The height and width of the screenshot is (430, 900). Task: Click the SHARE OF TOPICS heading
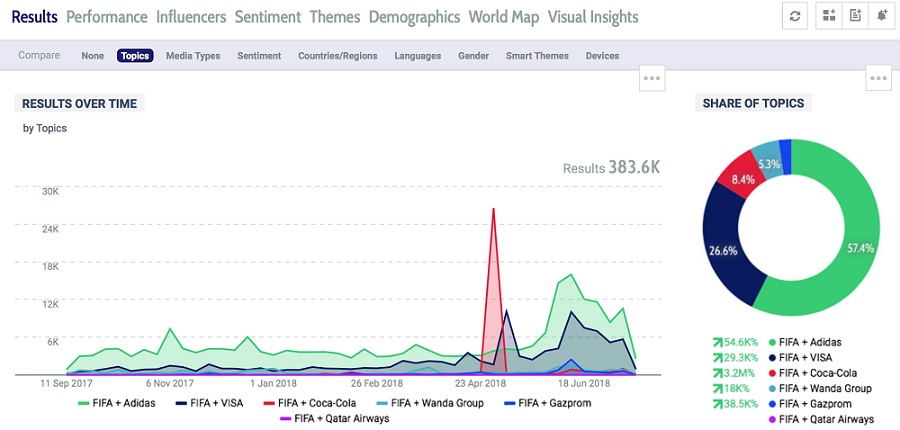[753, 103]
